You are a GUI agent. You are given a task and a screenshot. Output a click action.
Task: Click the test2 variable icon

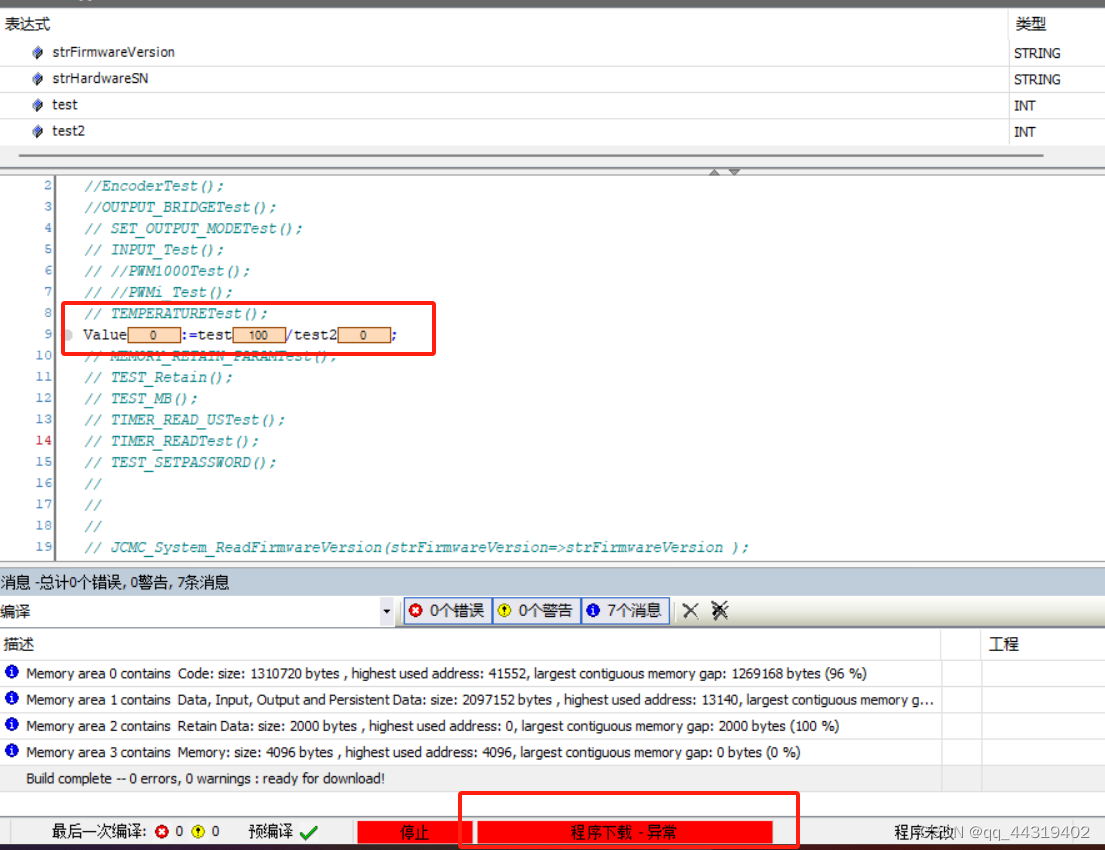pos(38,131)
